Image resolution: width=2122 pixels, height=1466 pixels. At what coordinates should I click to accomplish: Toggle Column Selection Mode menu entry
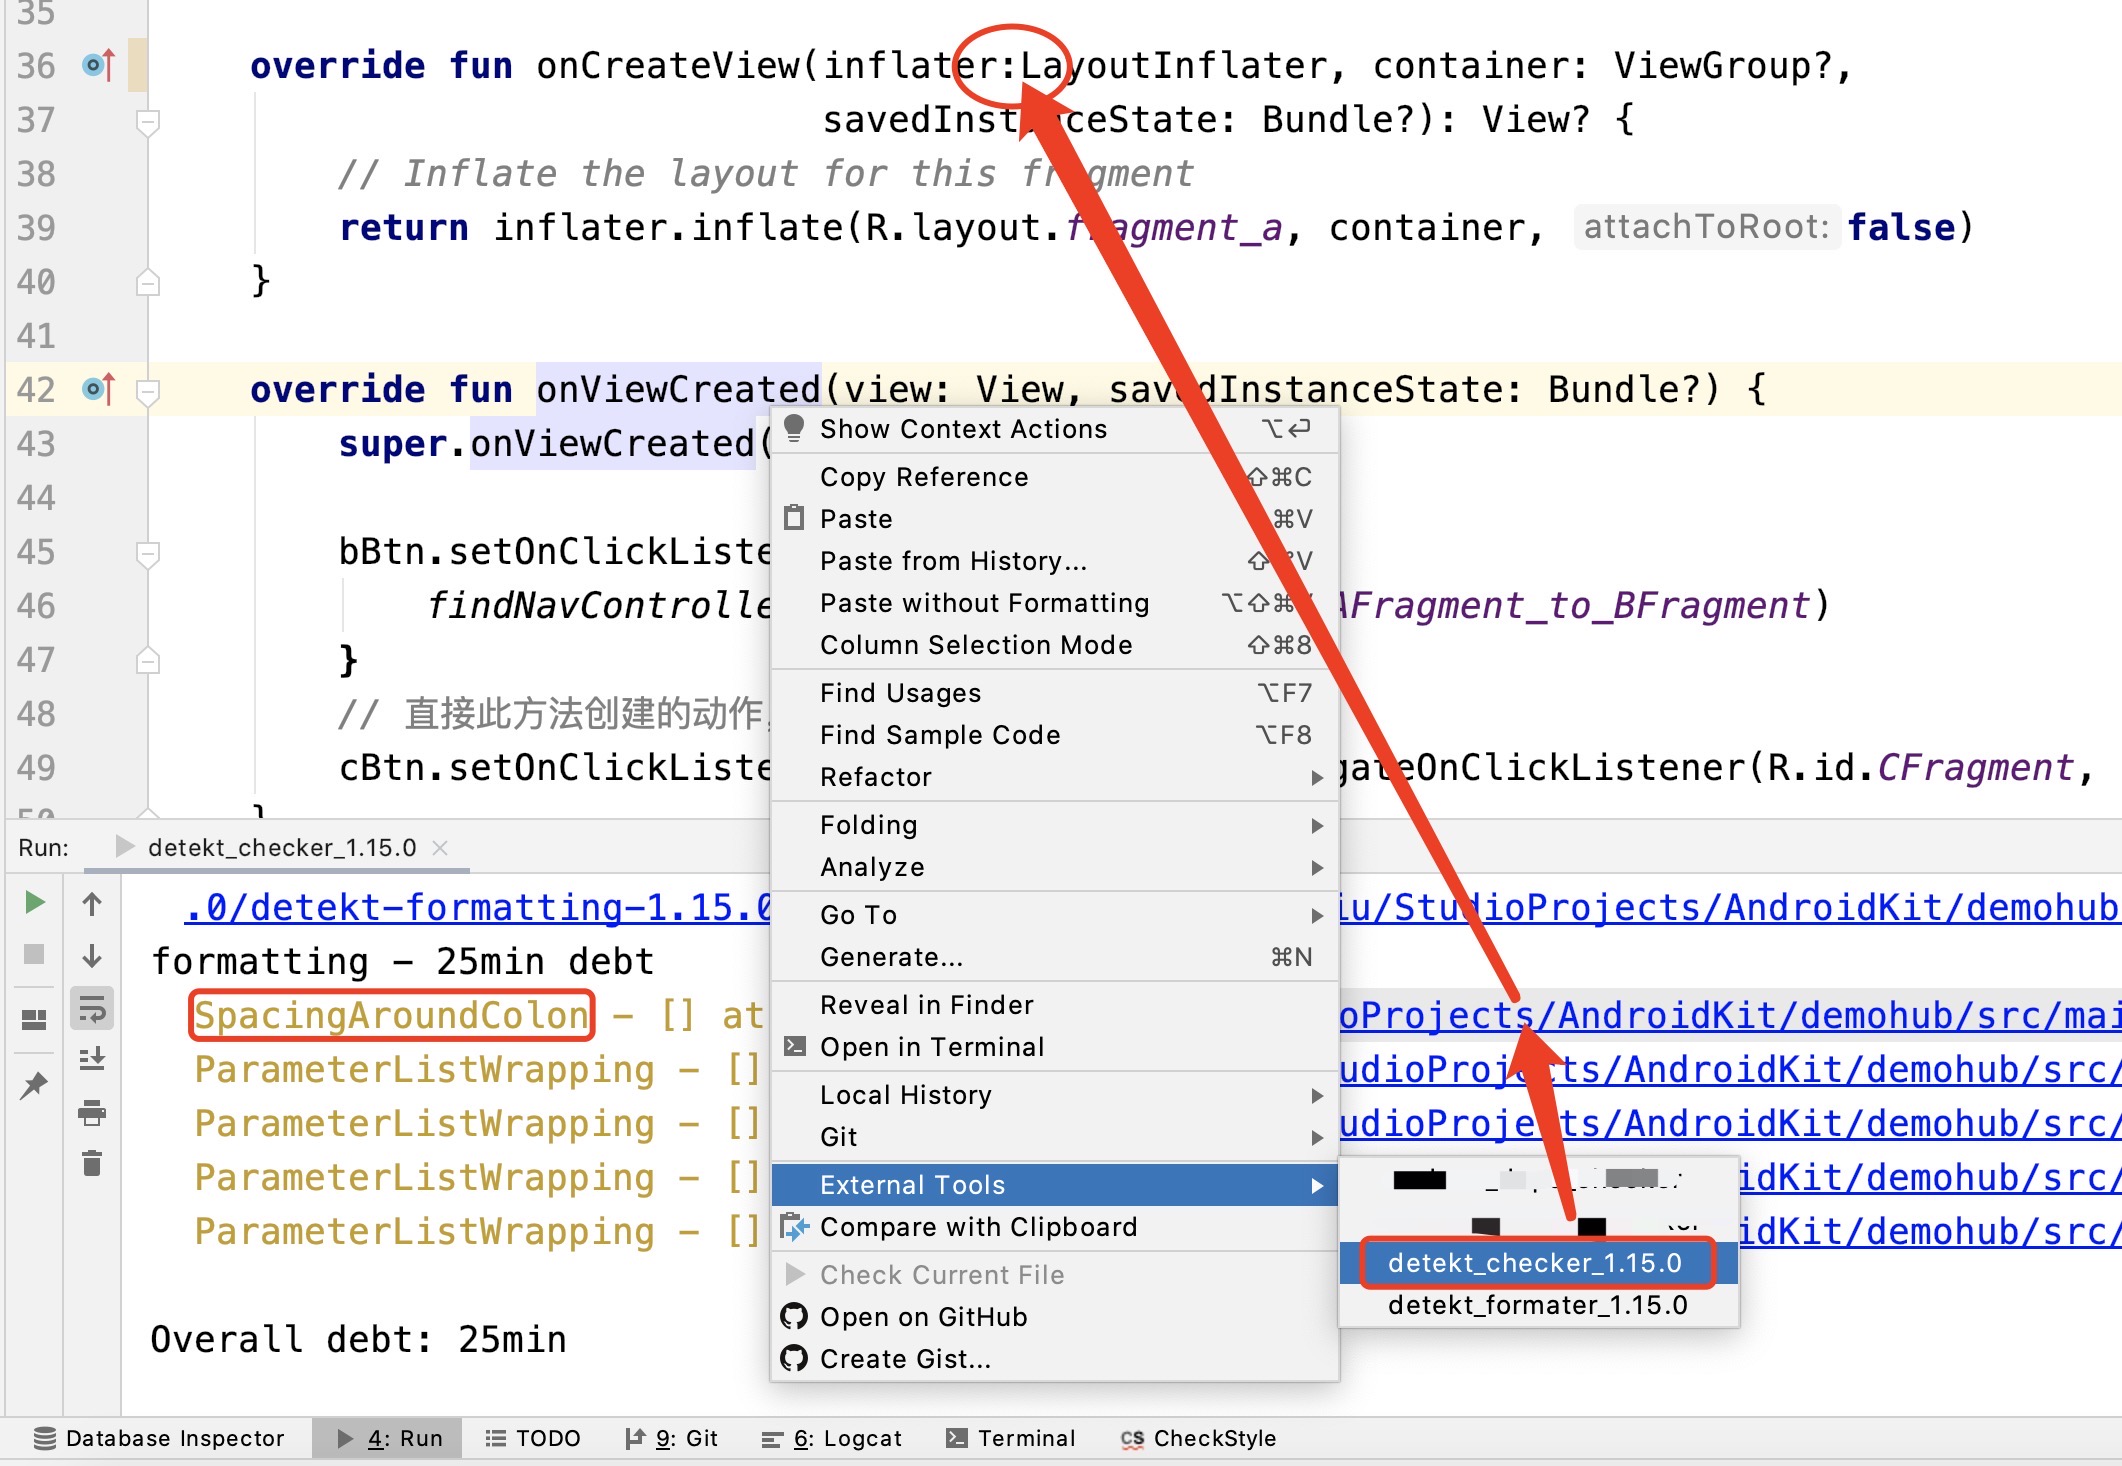[x=975, y=645]
